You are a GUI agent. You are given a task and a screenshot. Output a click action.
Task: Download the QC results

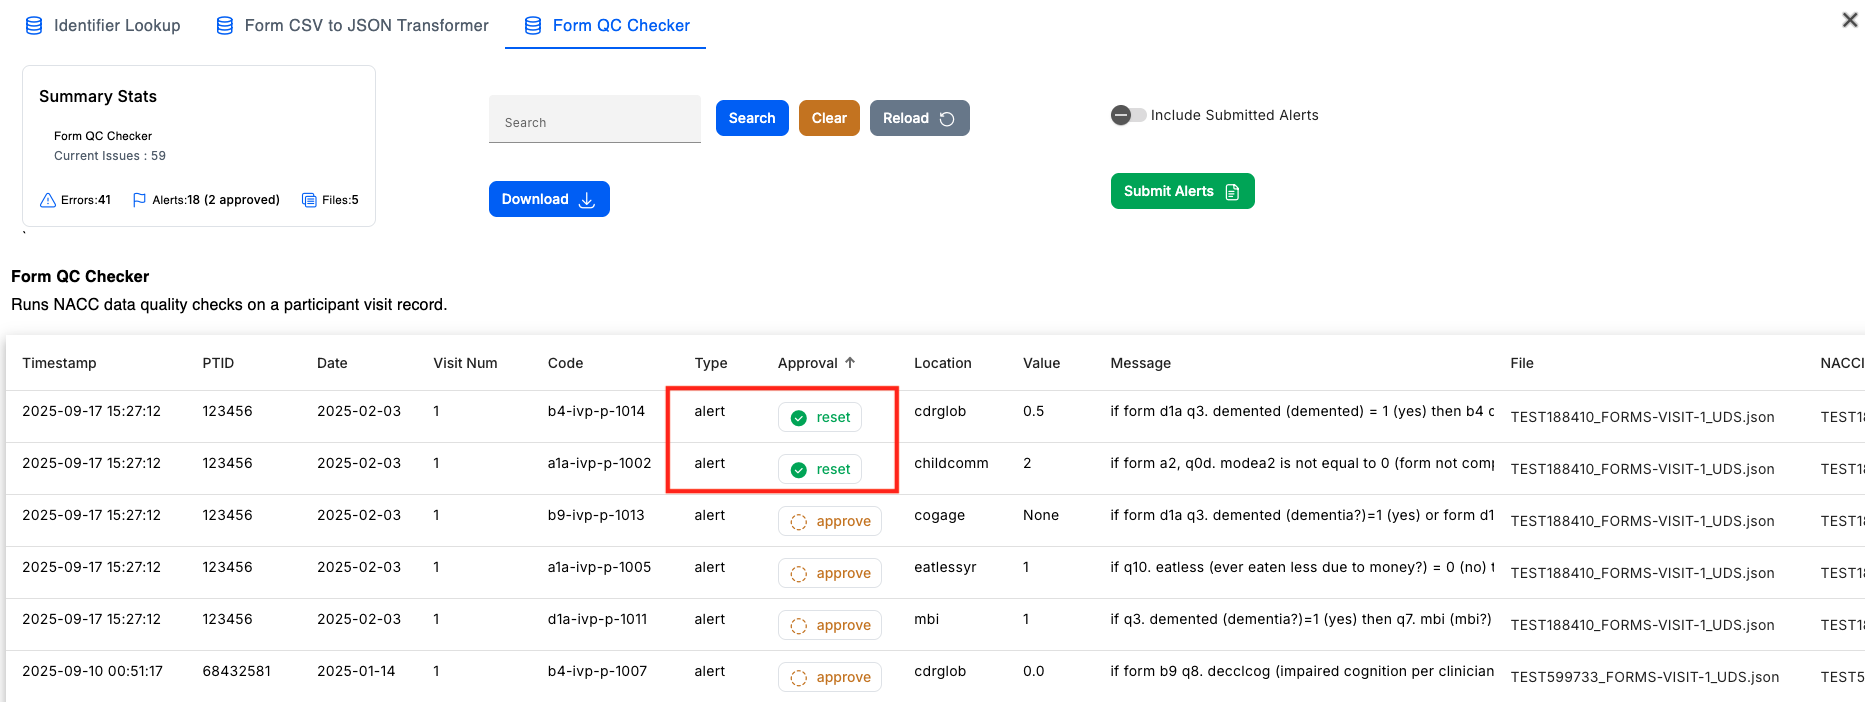pos(548,199)
